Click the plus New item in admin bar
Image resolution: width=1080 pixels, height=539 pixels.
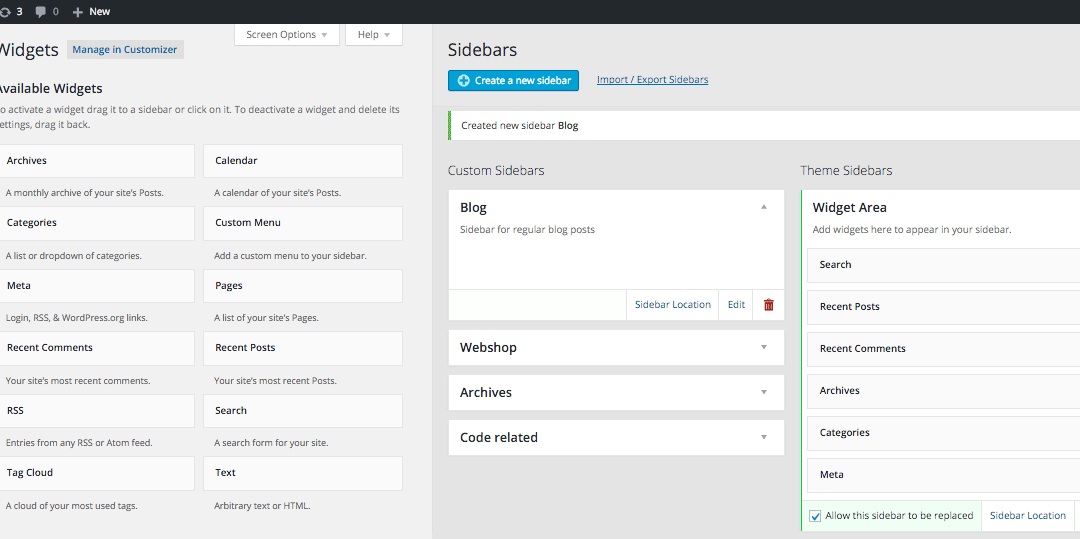91,12
